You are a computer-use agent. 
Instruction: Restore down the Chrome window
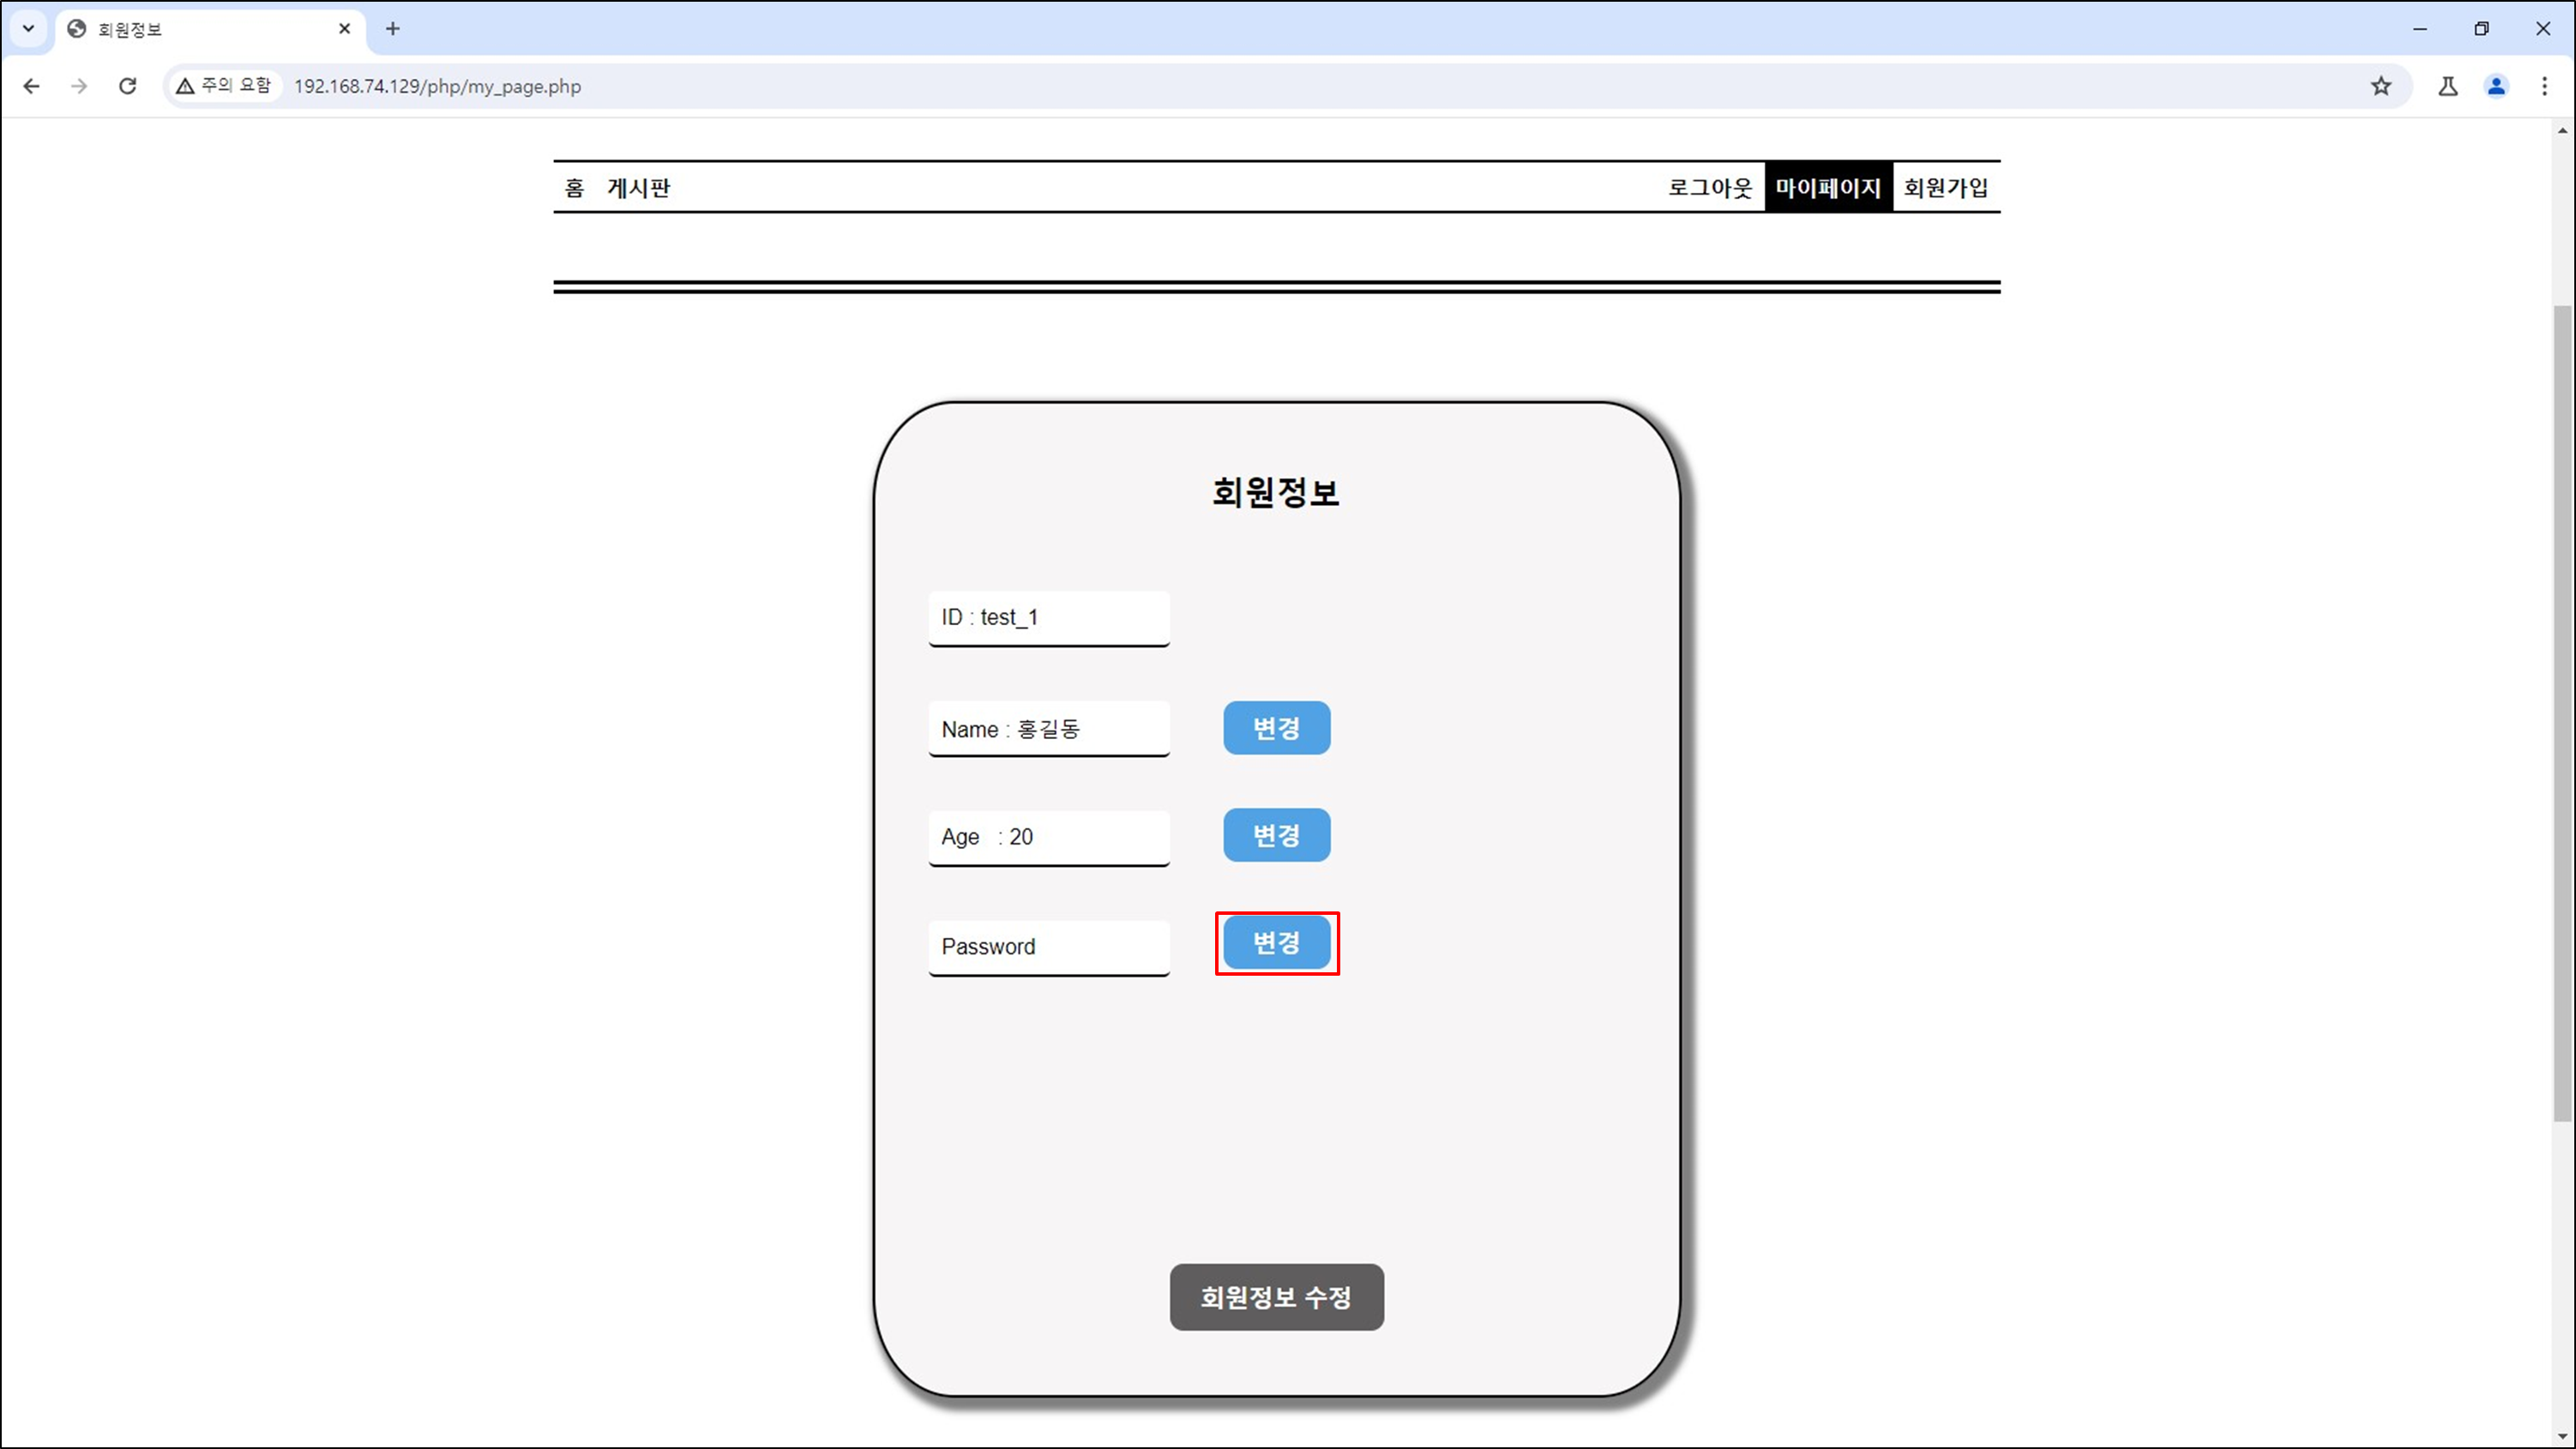[2481, 29]
